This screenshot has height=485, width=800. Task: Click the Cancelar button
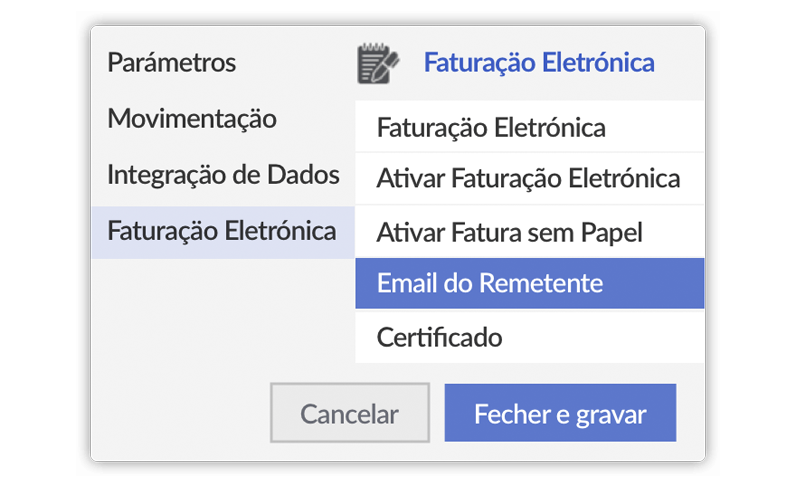click(349, 413)
